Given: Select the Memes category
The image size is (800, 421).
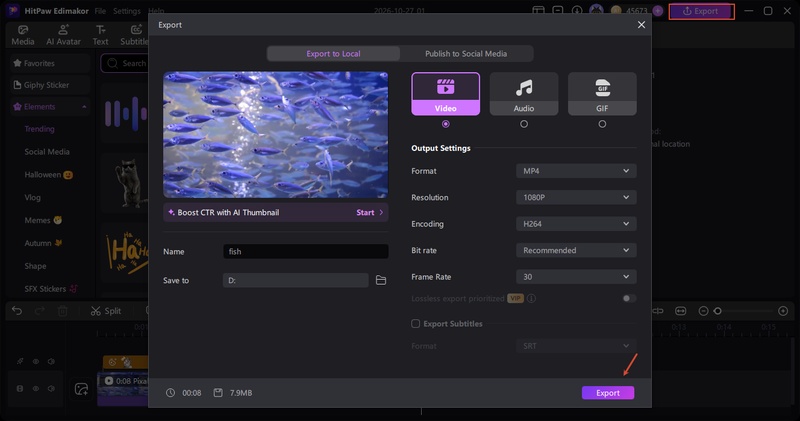Looking at the screenshot, I should point(43,220).
